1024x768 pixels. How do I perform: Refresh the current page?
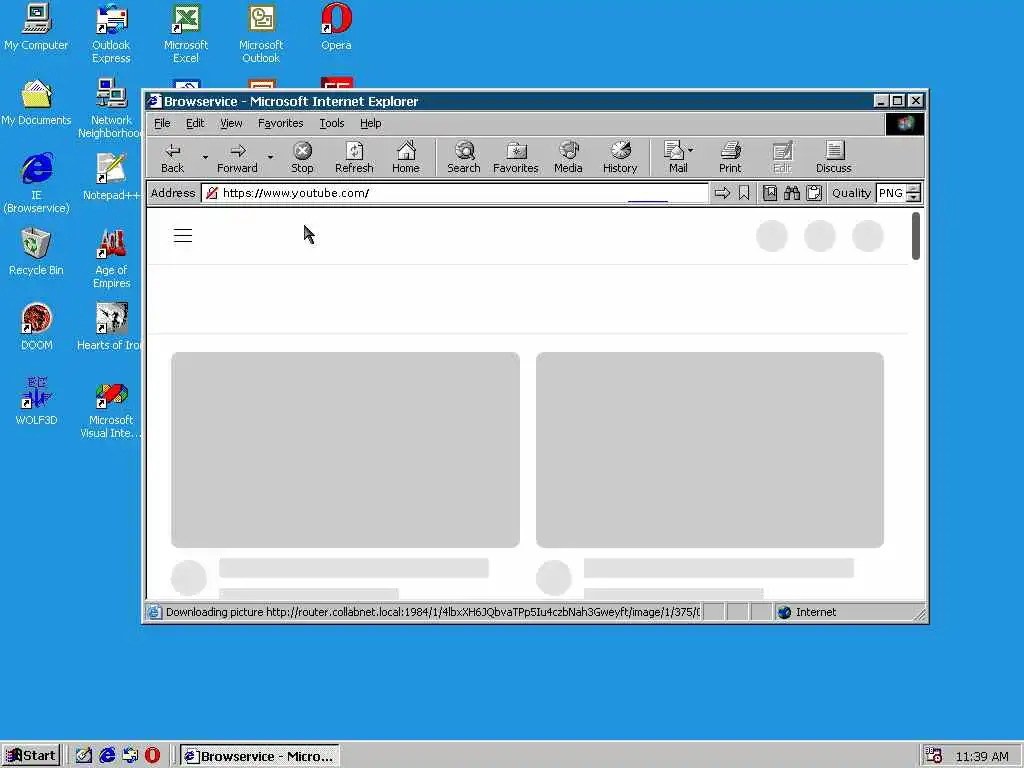[x=354, y=157]
